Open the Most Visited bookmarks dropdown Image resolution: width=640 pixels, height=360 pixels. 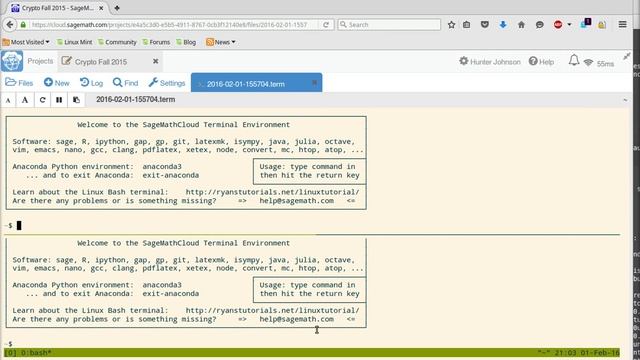click(x=26, y=42)
